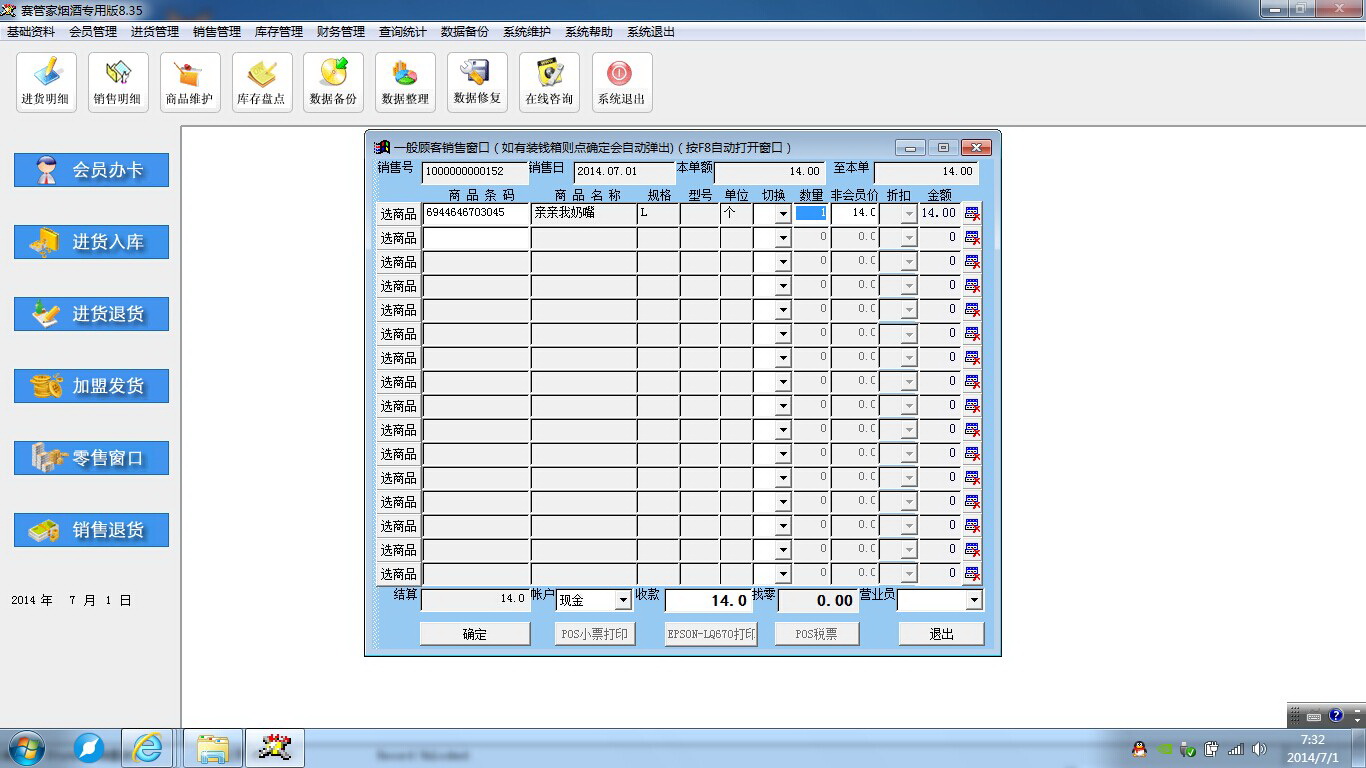This screenshot has width=1366, height=768.
Task: Click the volume speaker tray icon
Action: [1259, 748]
